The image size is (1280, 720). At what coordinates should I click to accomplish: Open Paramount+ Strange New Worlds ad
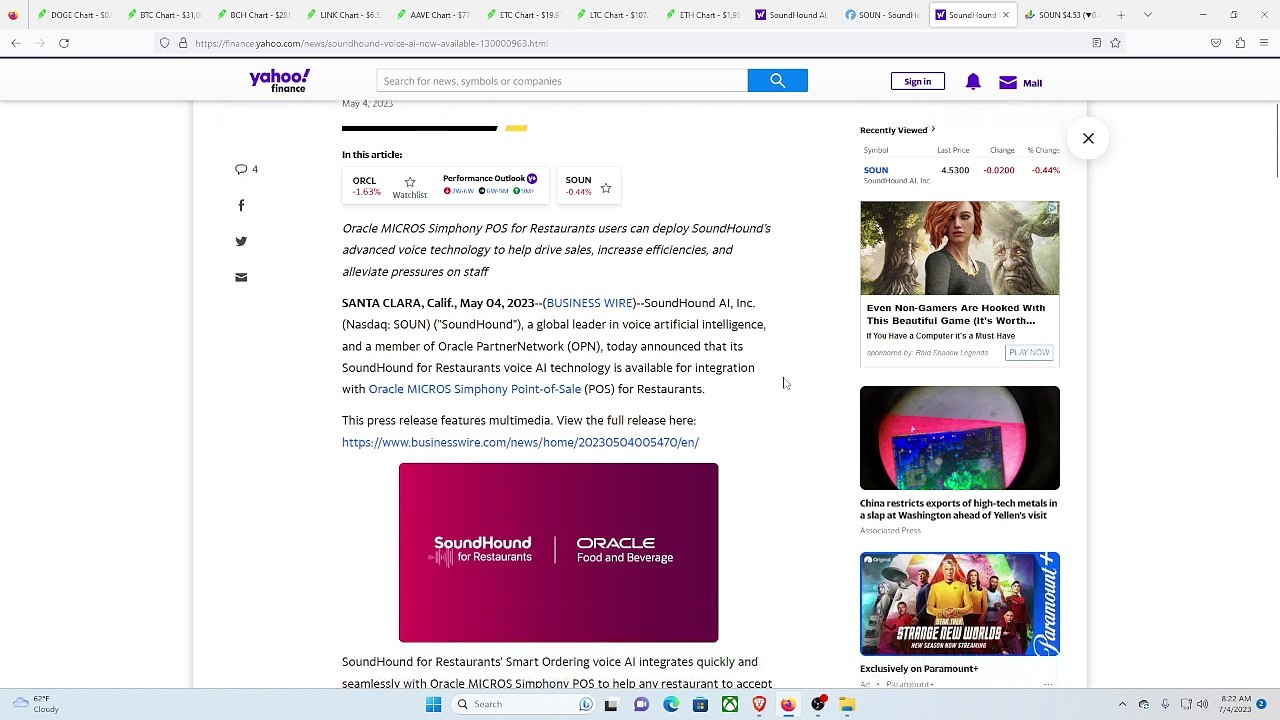pyautogui.click(x=959, y=604)
